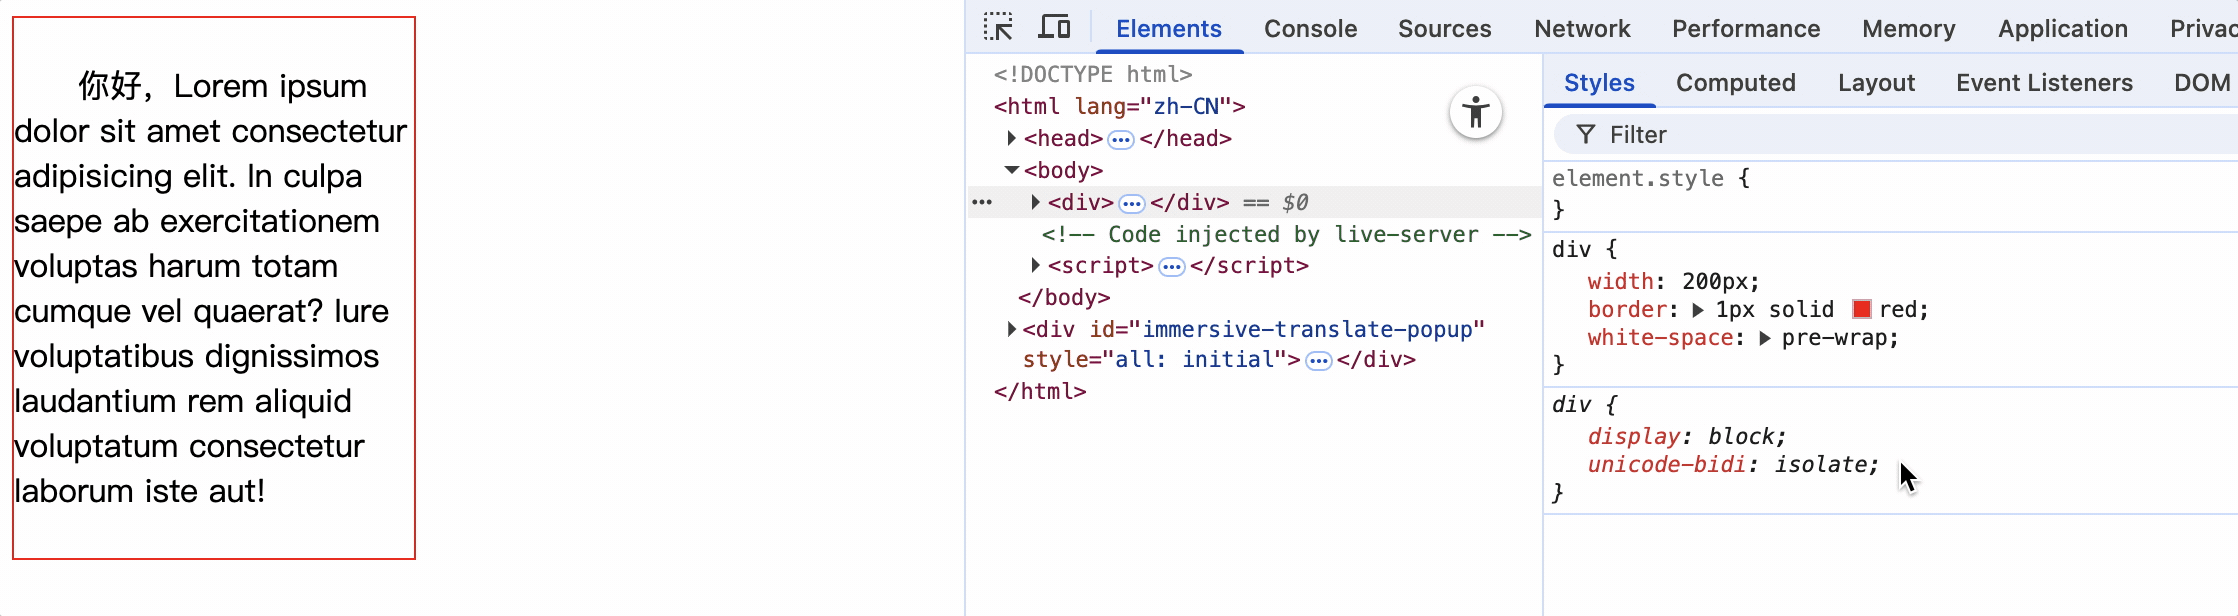The width and height of the screenshot is (2238, 616).
Task: Expand the script element triangle
Action: pyautogui.click(x=1035, y=265)
